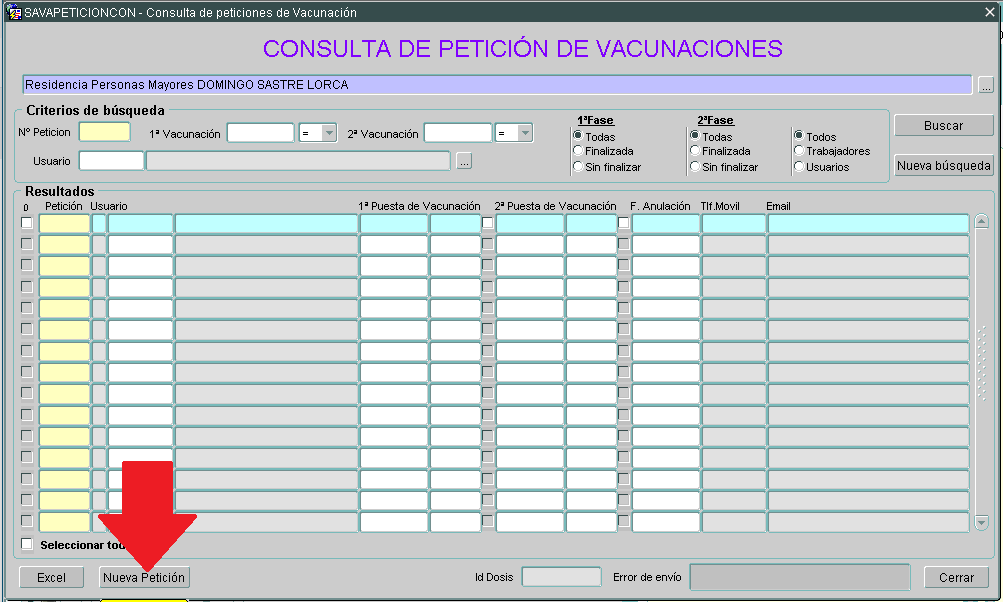This screenshot has height=602, width=1003.
Task: Choose the Trabajadores radio option
Action: pyautogui.click(x=799, y=152)
